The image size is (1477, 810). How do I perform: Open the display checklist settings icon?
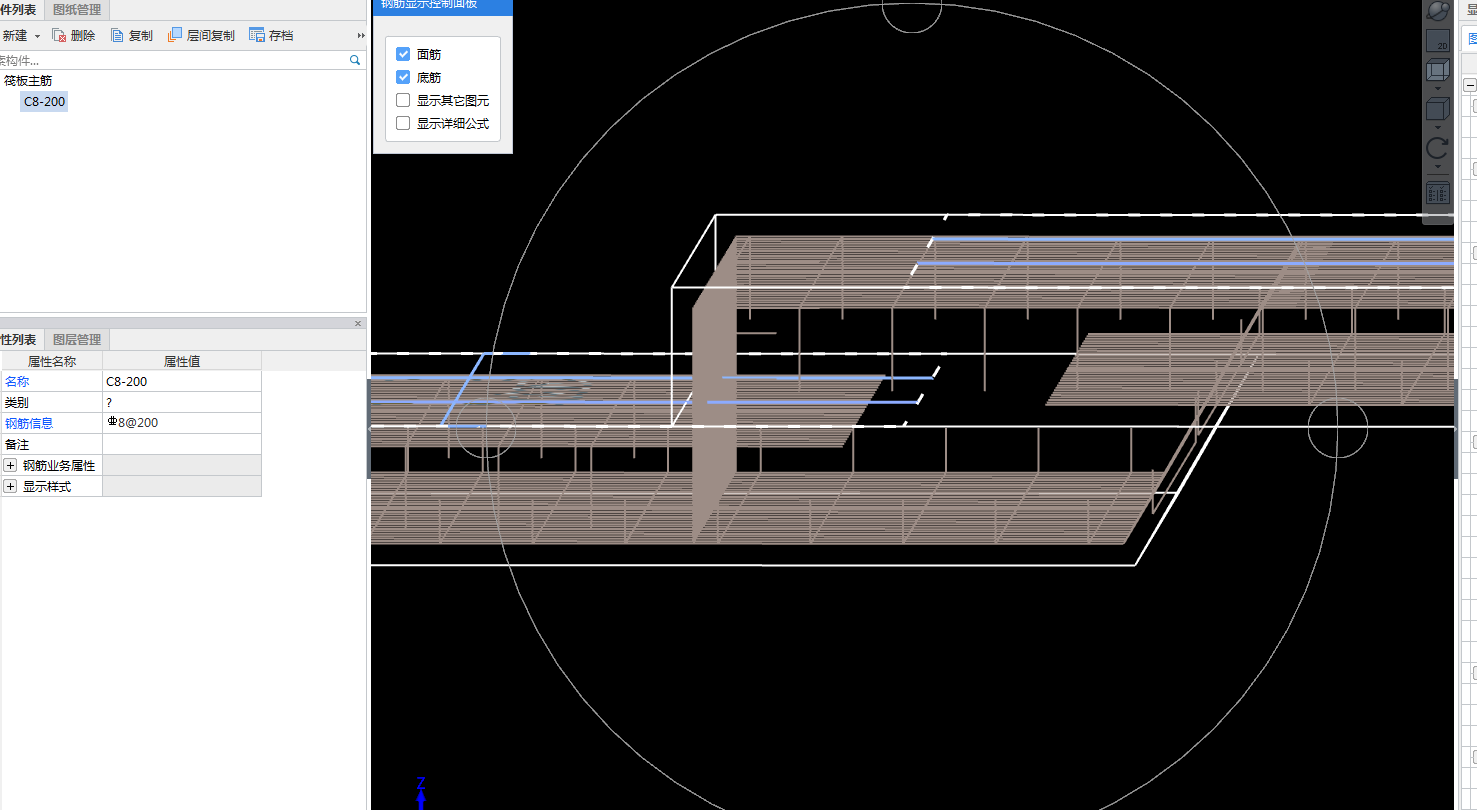(x=1437, y=193)
